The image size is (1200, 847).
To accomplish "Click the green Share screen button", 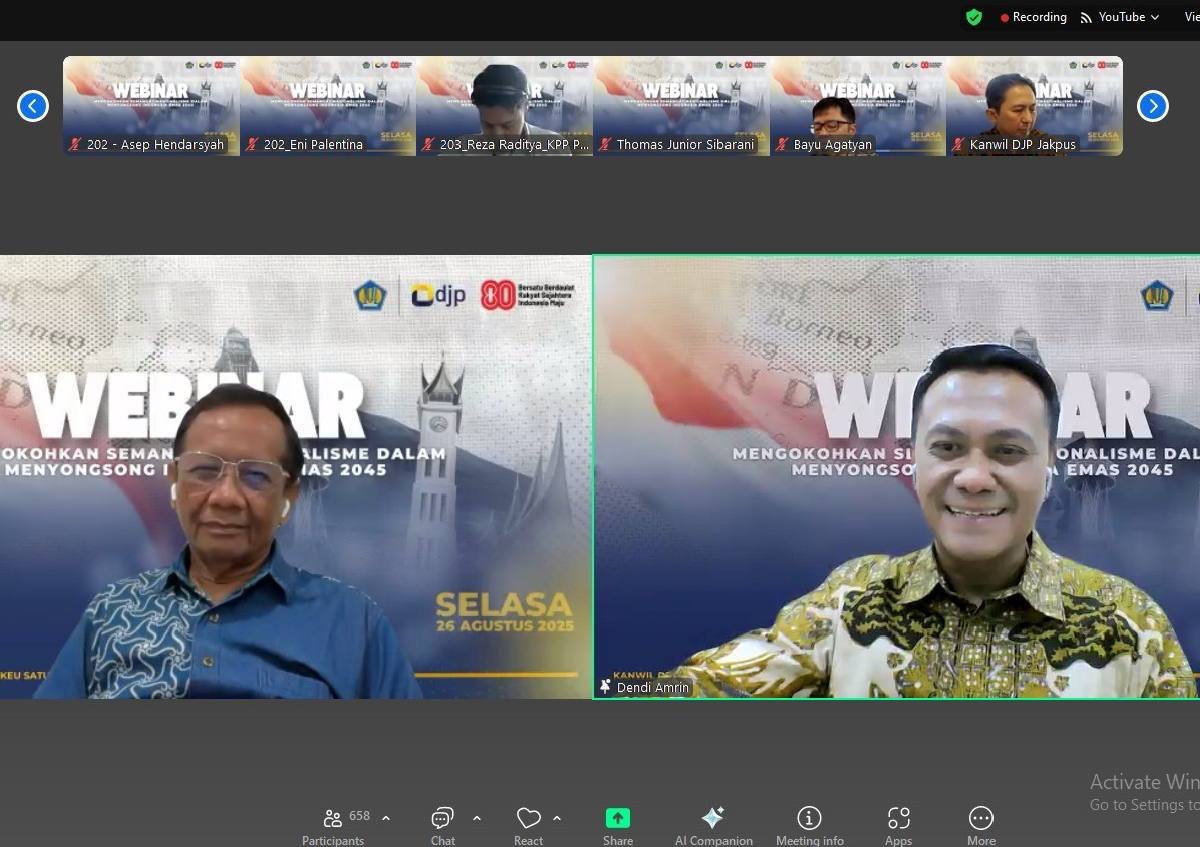I will [617, 819].
